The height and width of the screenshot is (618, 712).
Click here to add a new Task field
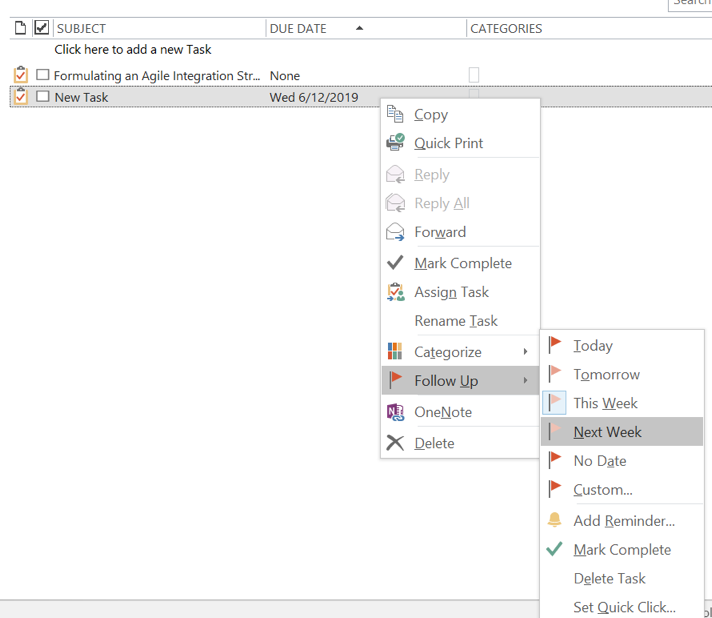tap(133, 49)
